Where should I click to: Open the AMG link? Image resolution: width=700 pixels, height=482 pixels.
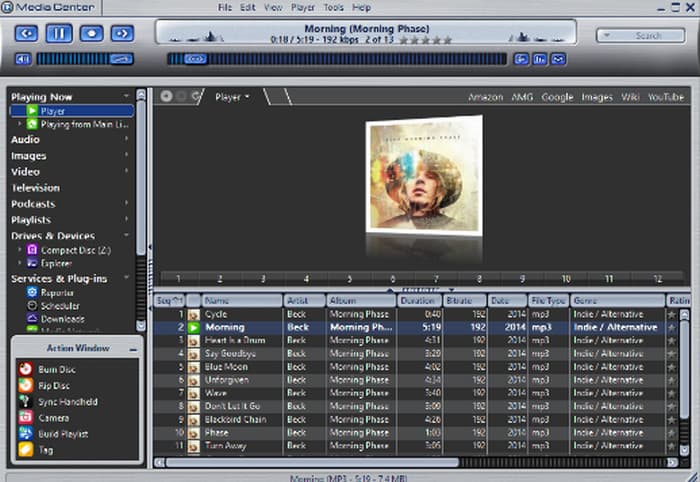pyautogui.click(x=522, y=97)
